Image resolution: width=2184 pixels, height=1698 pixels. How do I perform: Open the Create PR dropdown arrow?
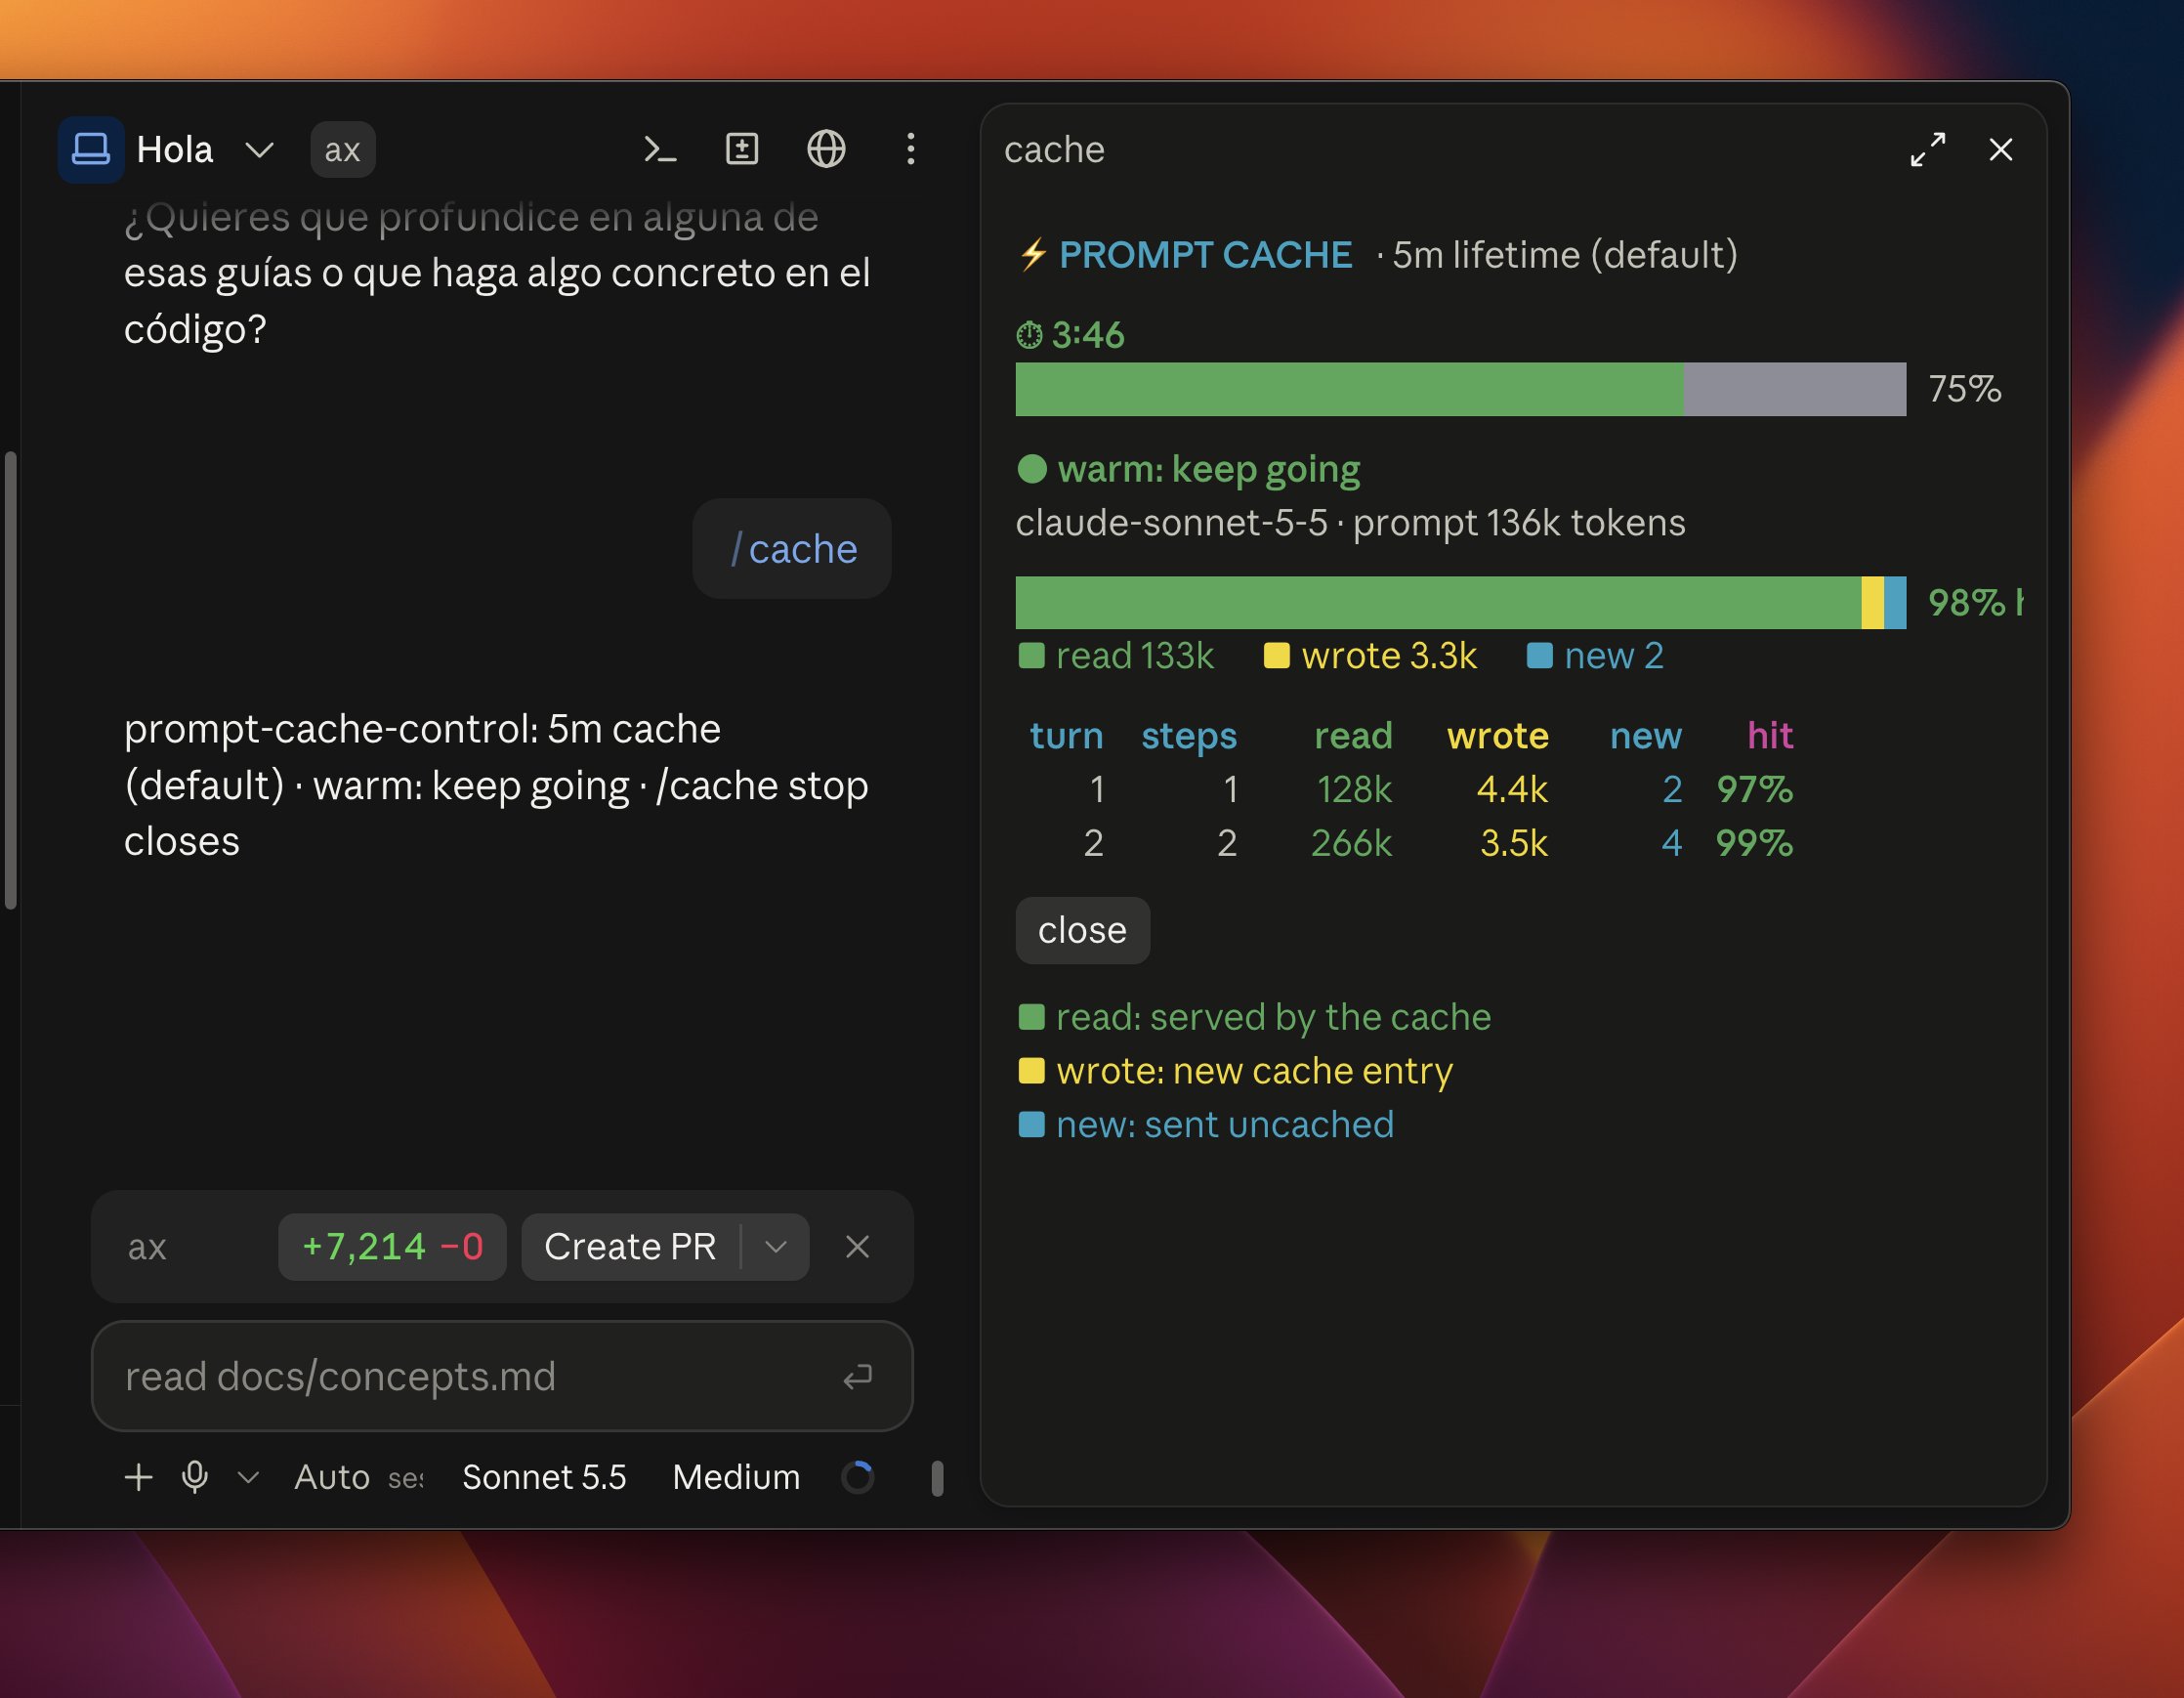click(776, 1247)
